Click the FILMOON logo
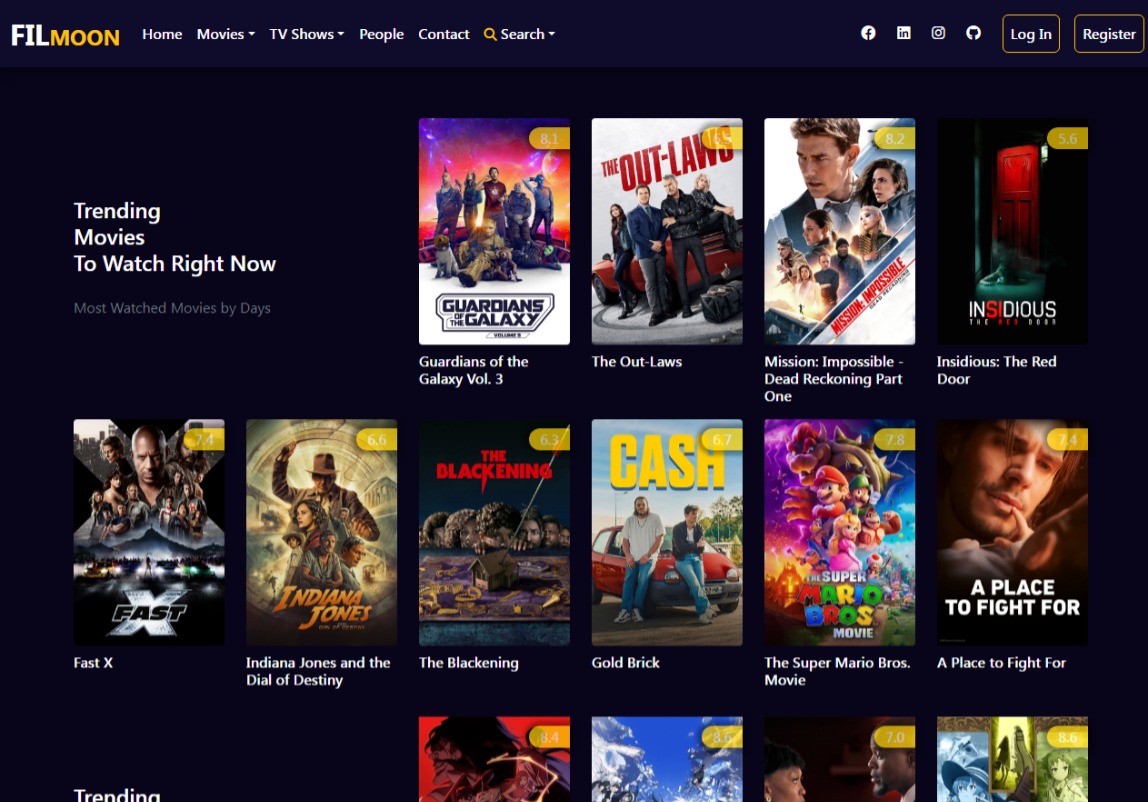 pos(65,36)
